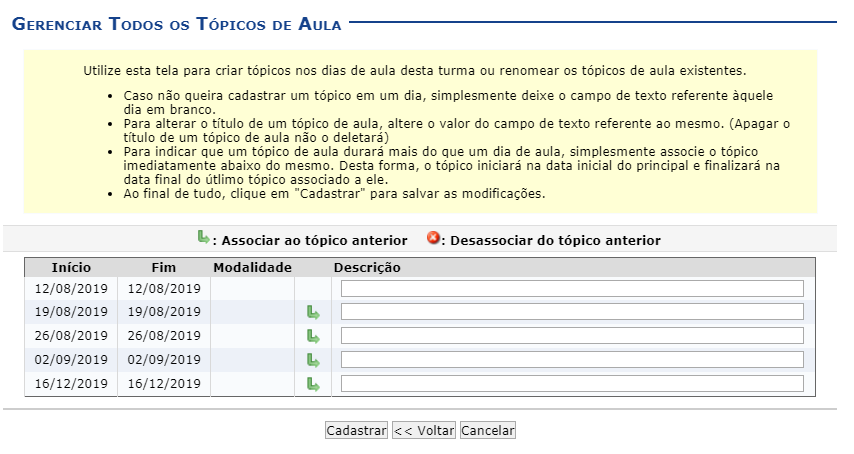Screen dimensions: 854x454
Task: Go back with the << Voltar button
Action: pos(423,431)
